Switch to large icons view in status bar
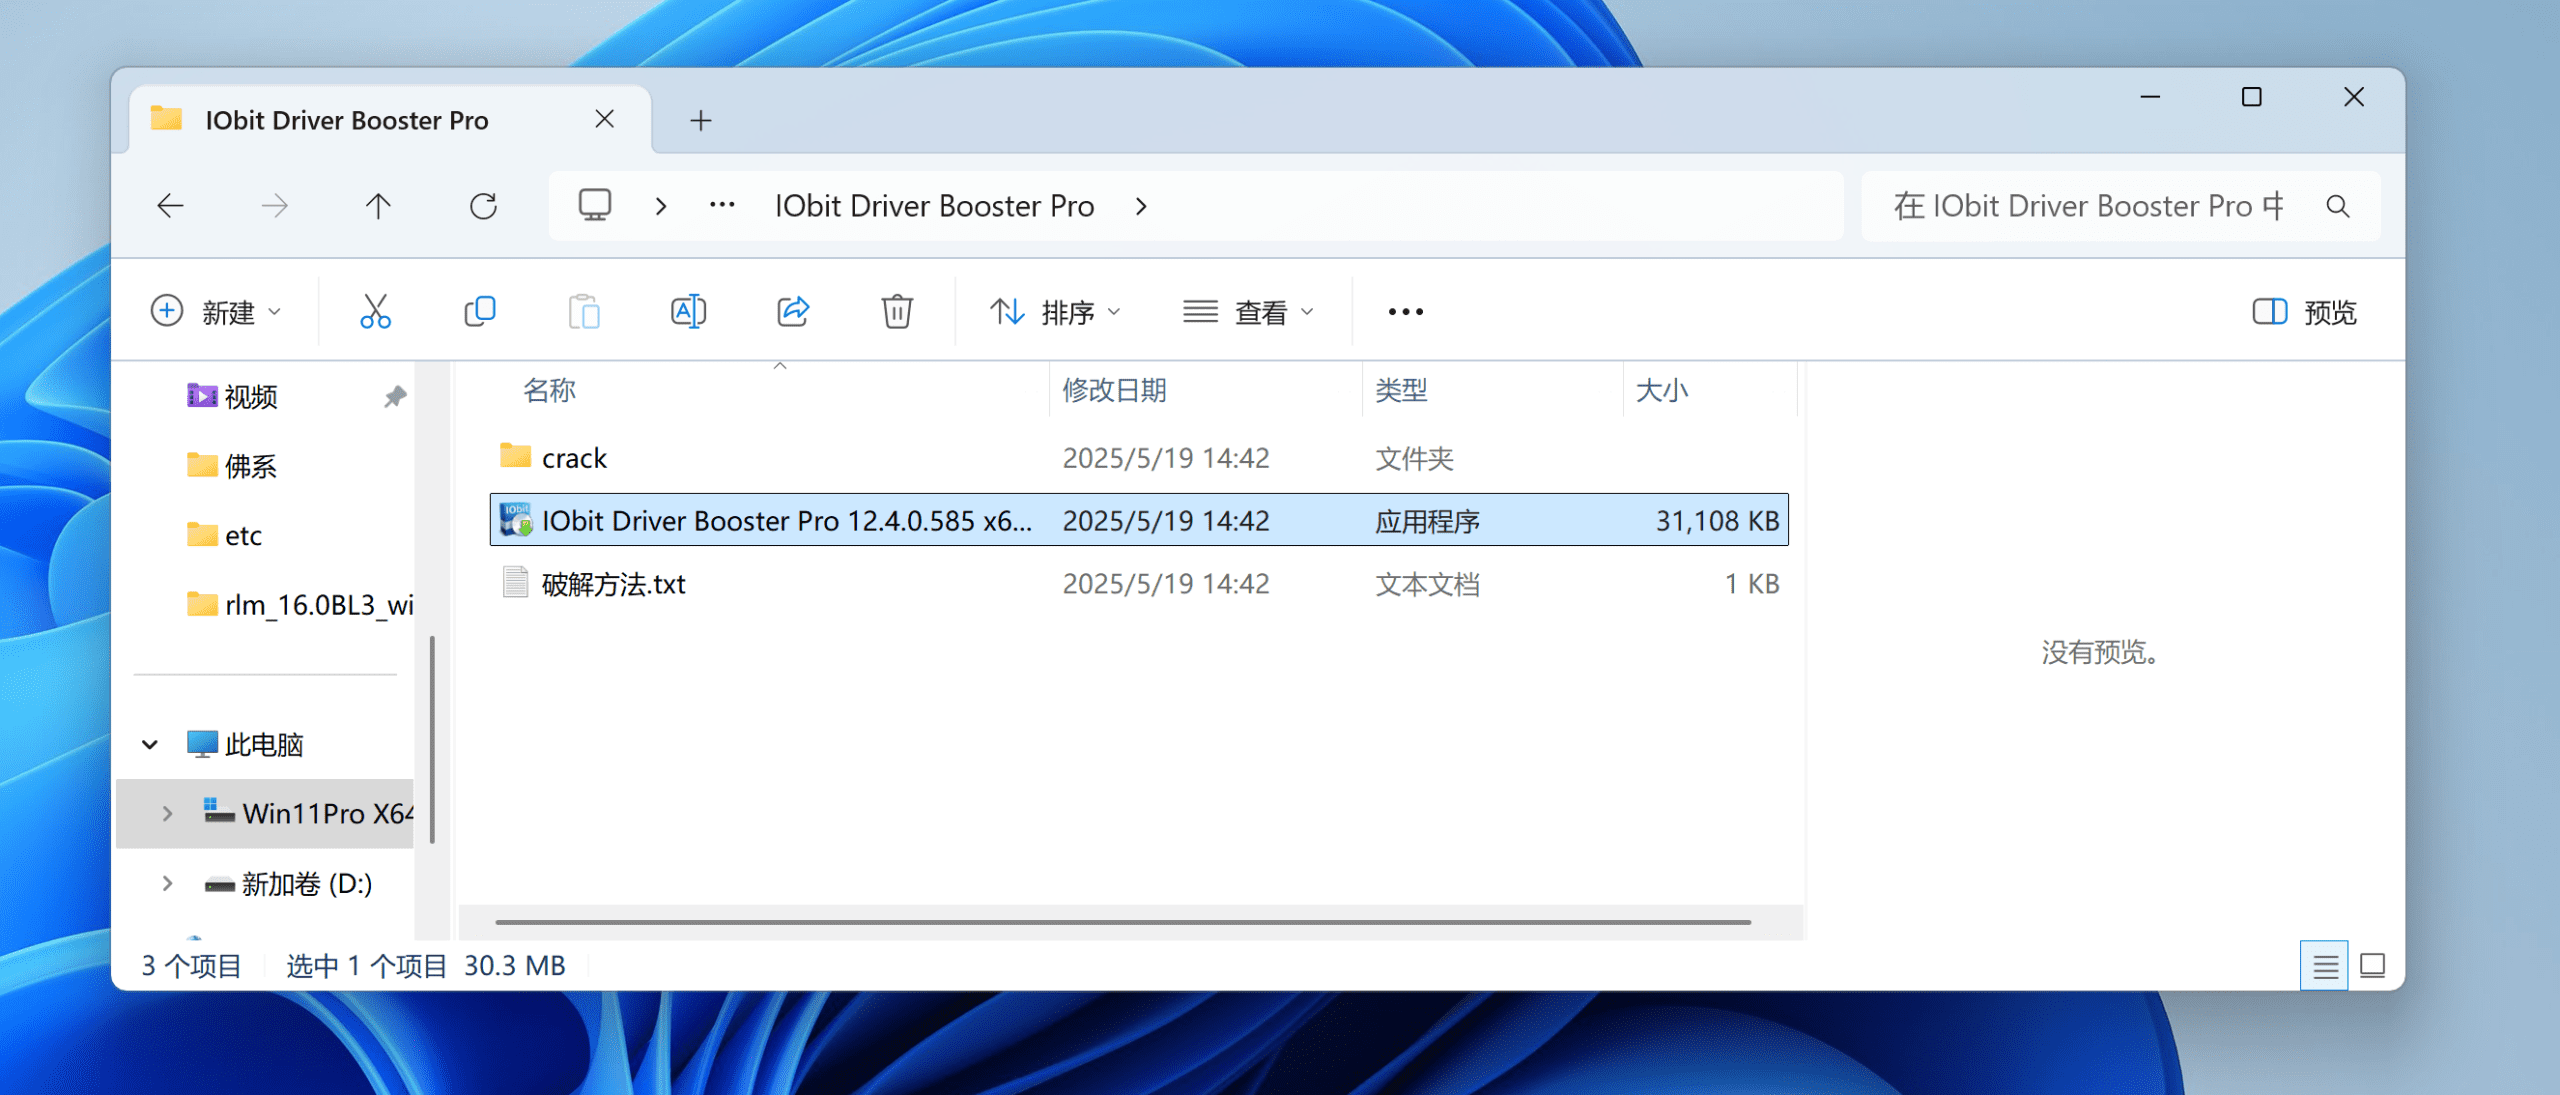 2373,966
